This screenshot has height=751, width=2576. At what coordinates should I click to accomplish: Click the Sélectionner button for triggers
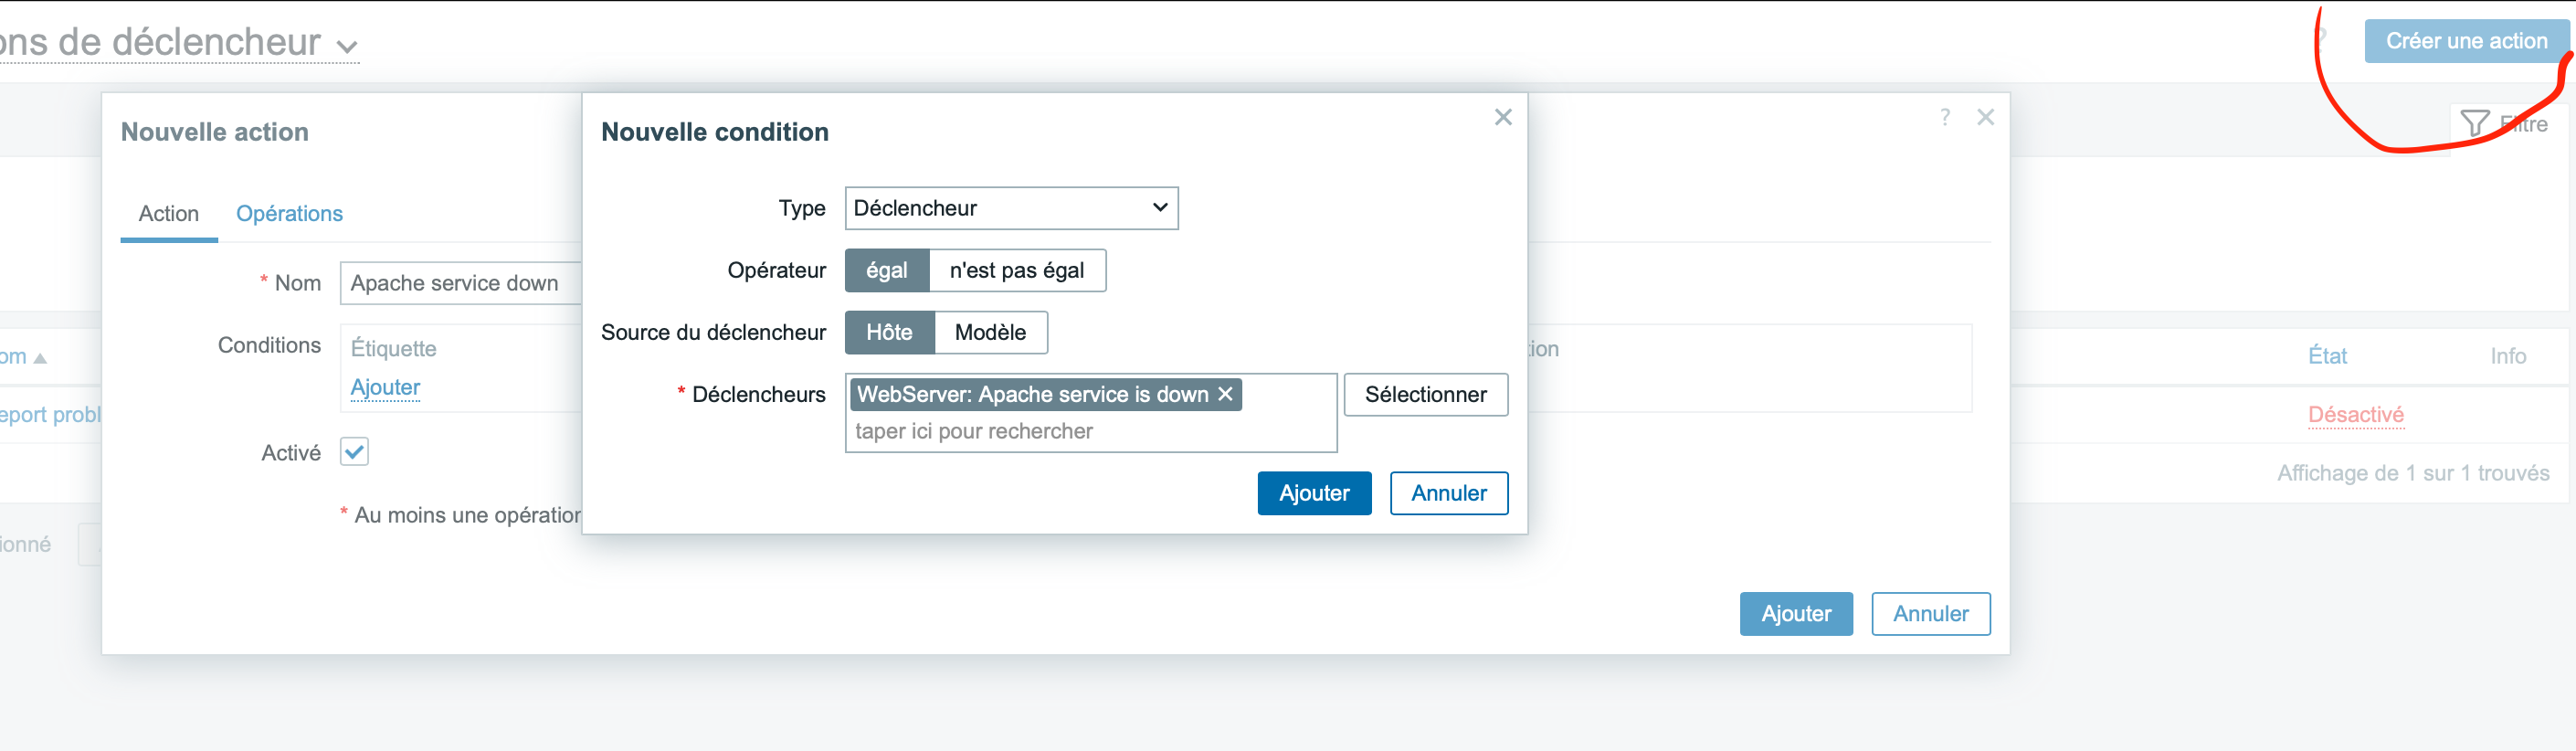[x=1424, y=395]
